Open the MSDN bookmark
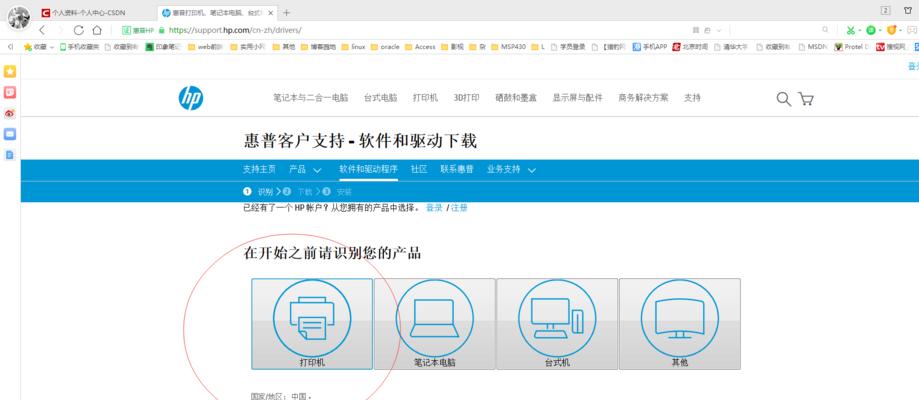 pyautogui.click(x=812, y=47)
